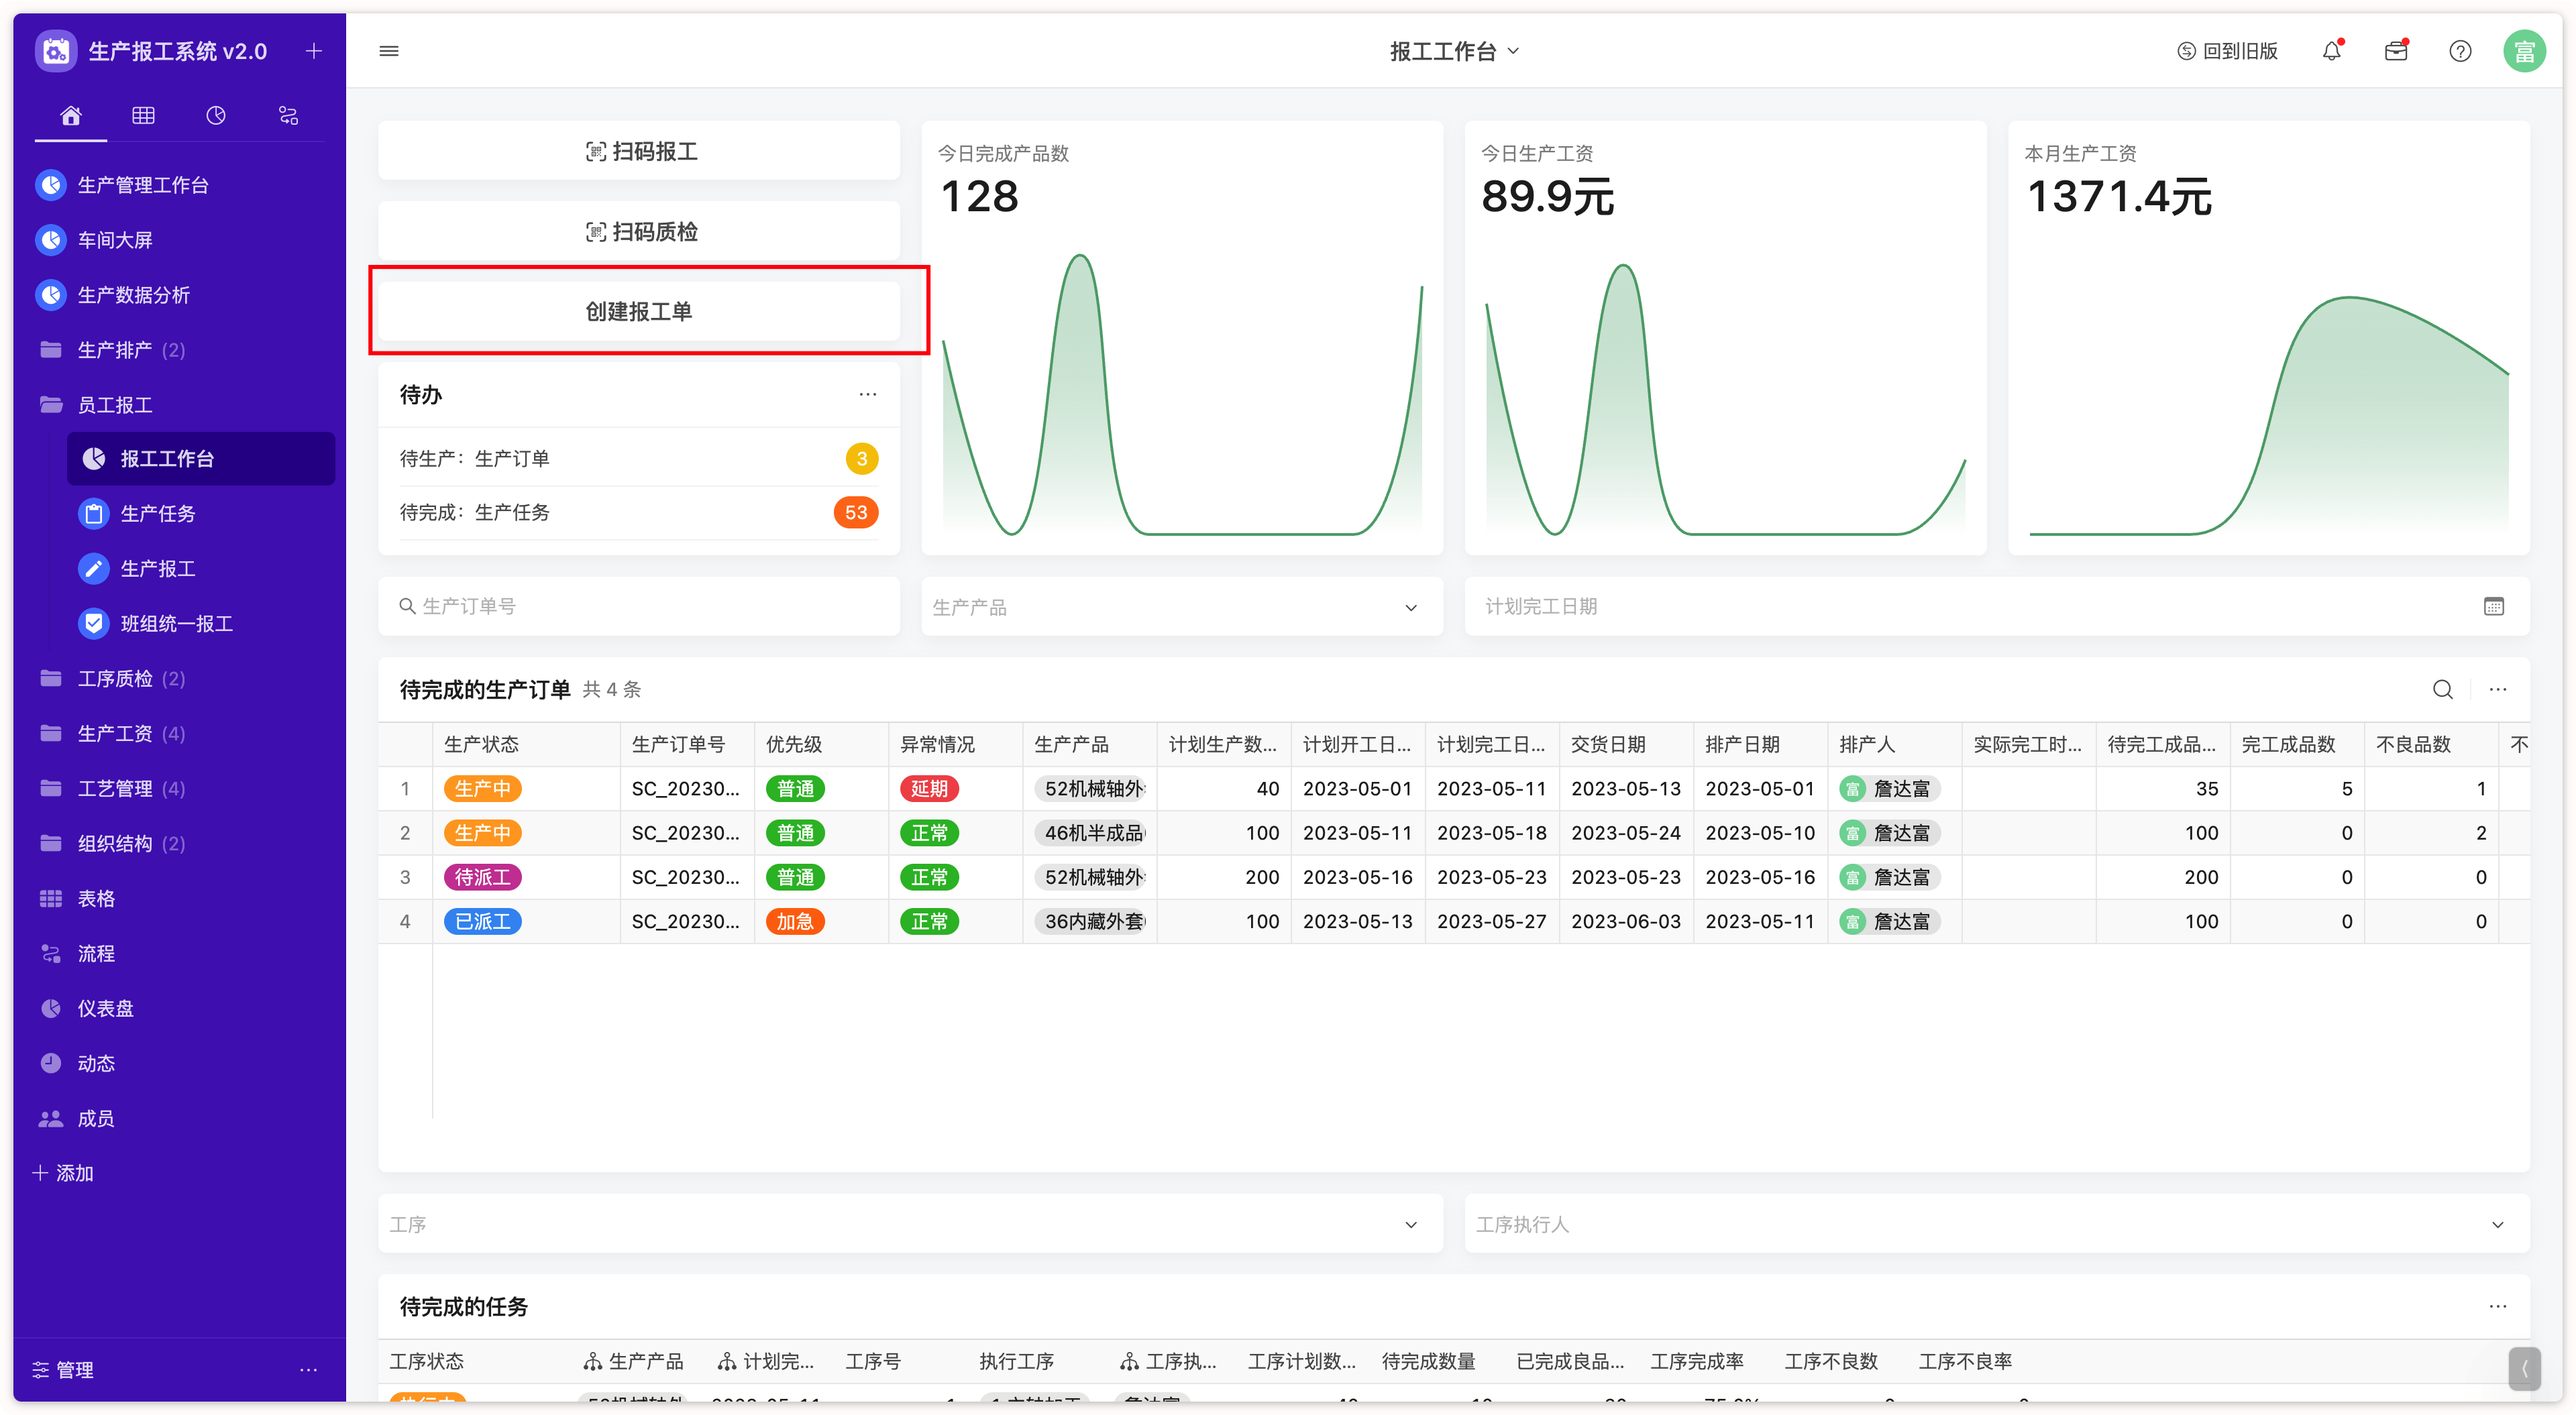Click the 待派工 status tag

click(x=482, y=878)
